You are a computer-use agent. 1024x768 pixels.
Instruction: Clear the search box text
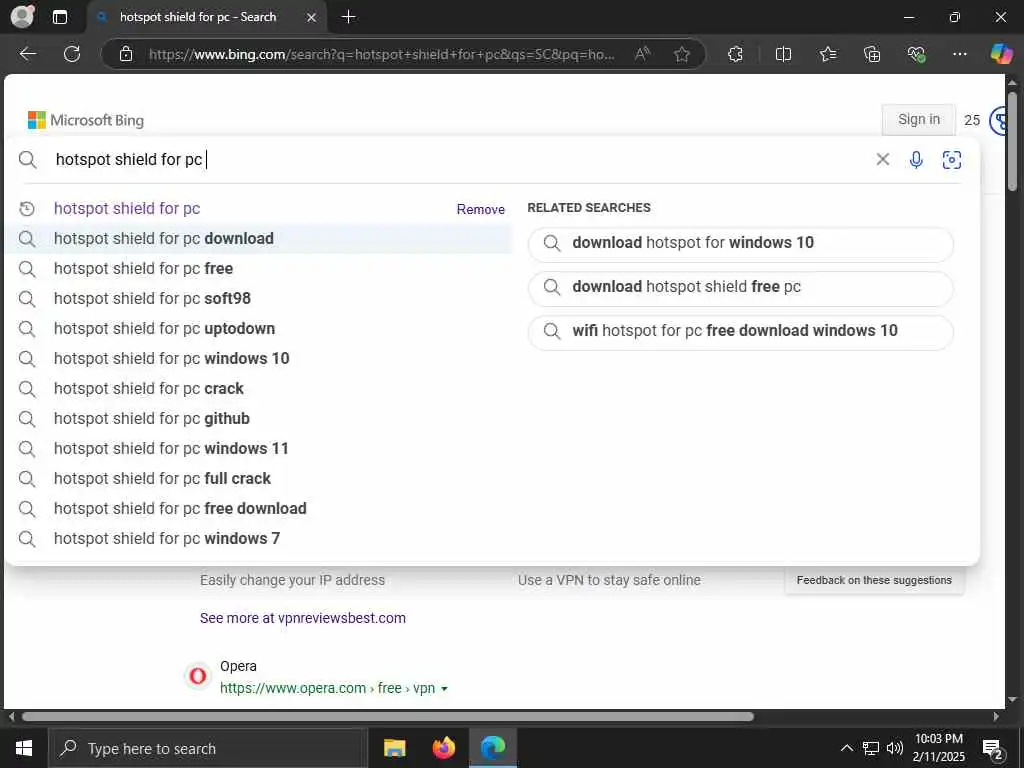tap(882, 159)
